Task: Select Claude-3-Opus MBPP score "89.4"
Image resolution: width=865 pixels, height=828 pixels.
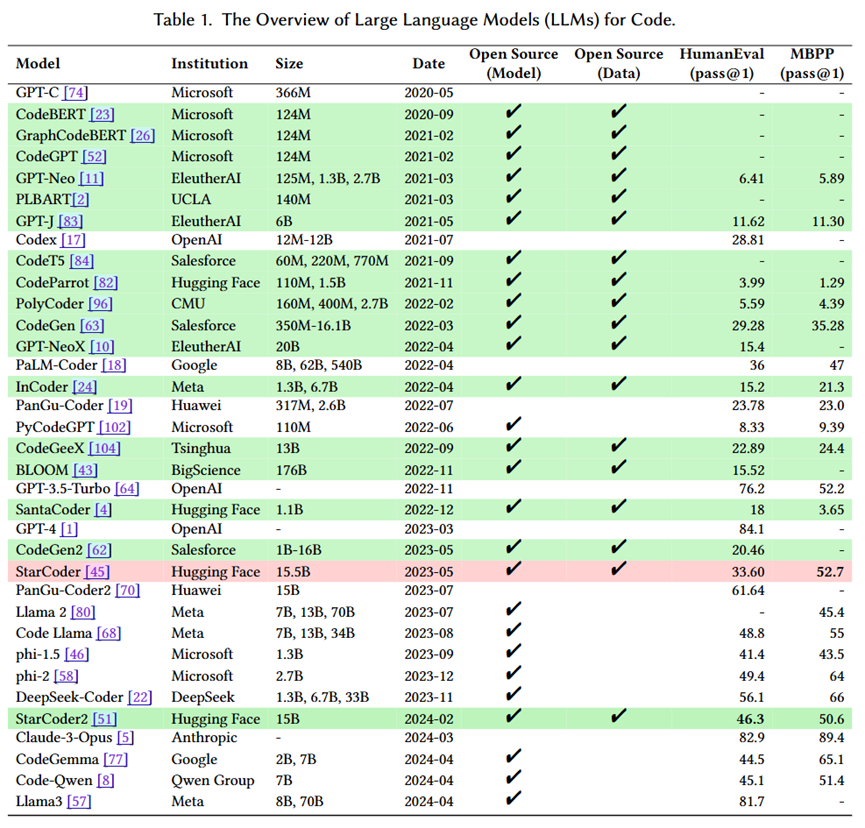Action: point(831,738)
